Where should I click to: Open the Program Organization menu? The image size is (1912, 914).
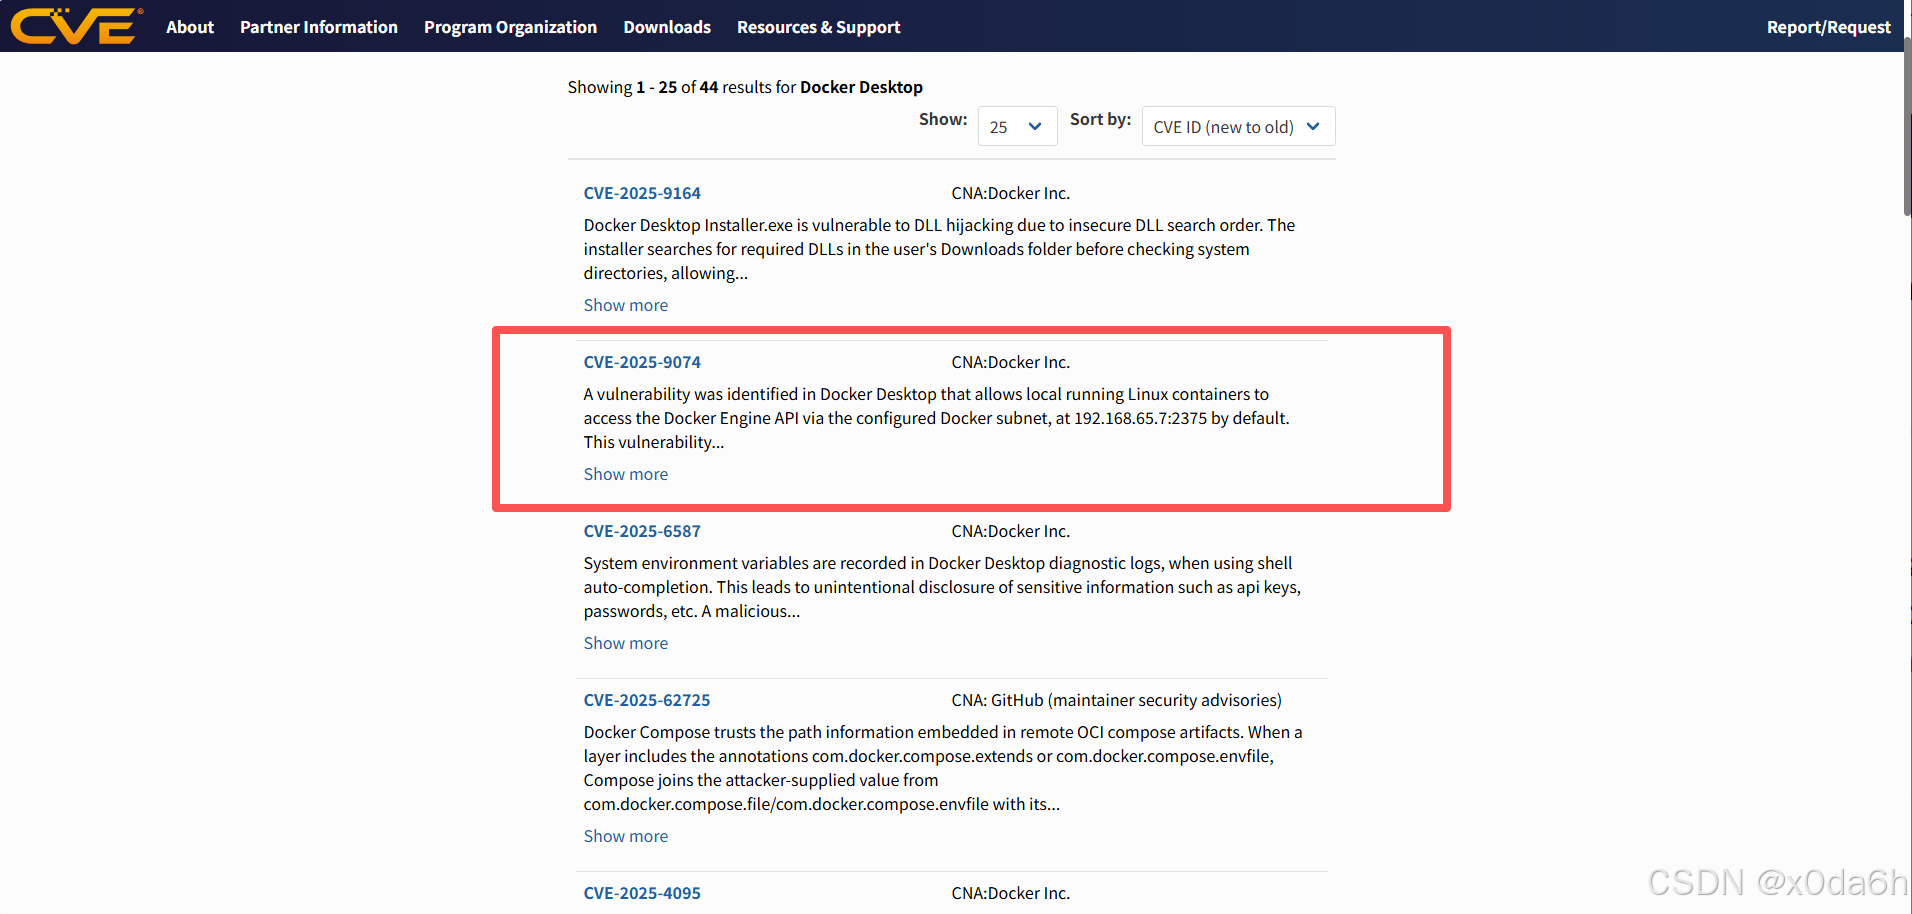coord(510,27)
